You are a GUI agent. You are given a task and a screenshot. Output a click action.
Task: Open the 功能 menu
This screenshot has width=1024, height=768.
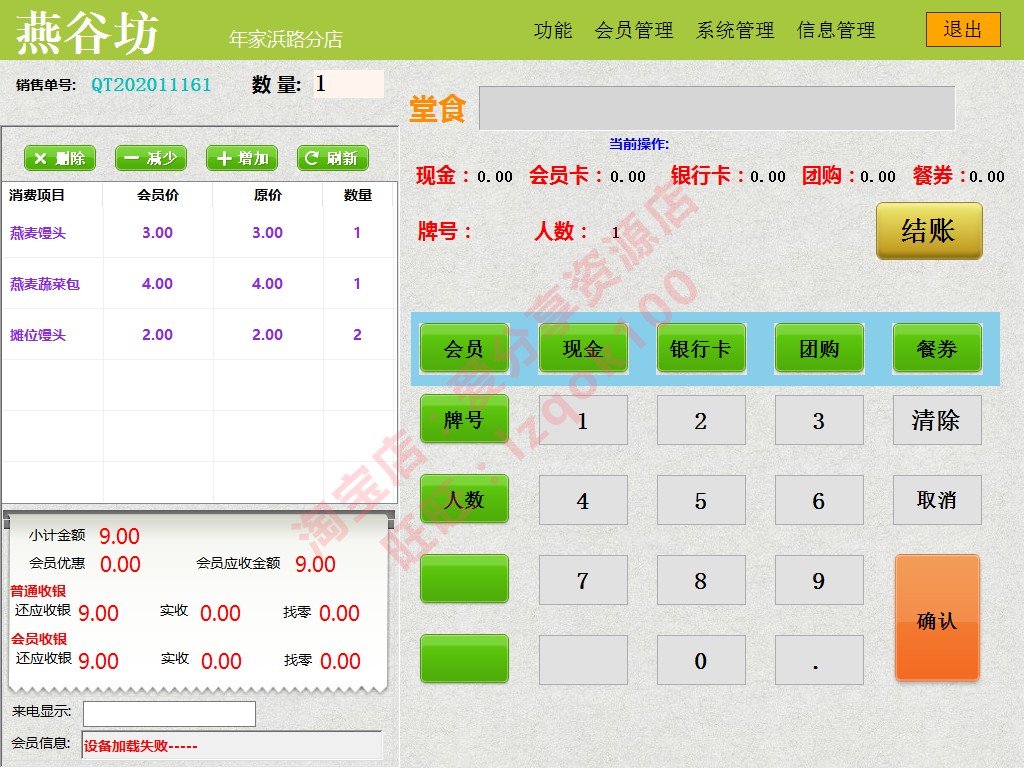pyautogui.click(x=552, y=30)
